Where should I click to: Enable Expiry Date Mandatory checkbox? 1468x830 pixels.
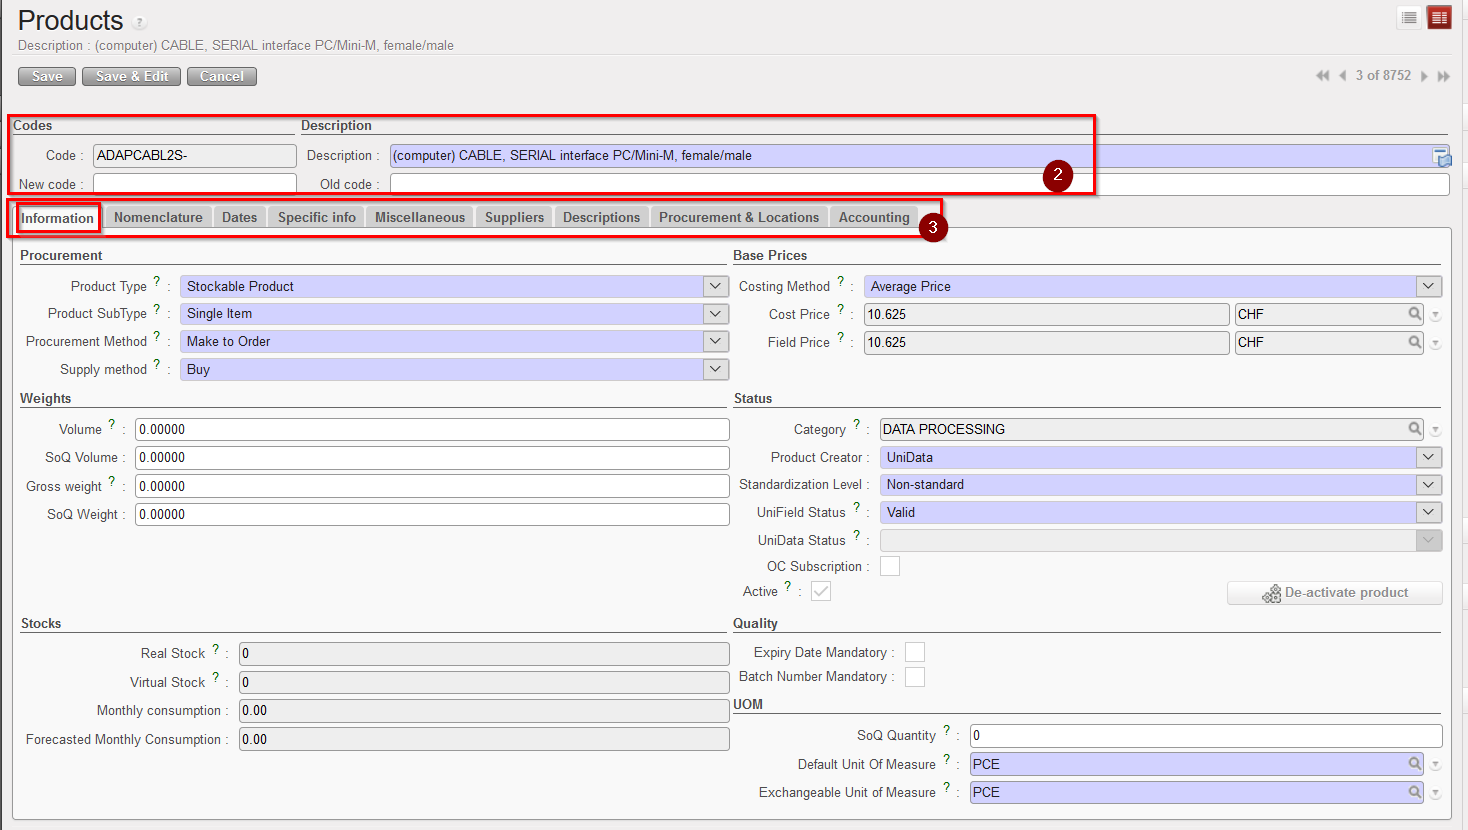tap(914, 652)
